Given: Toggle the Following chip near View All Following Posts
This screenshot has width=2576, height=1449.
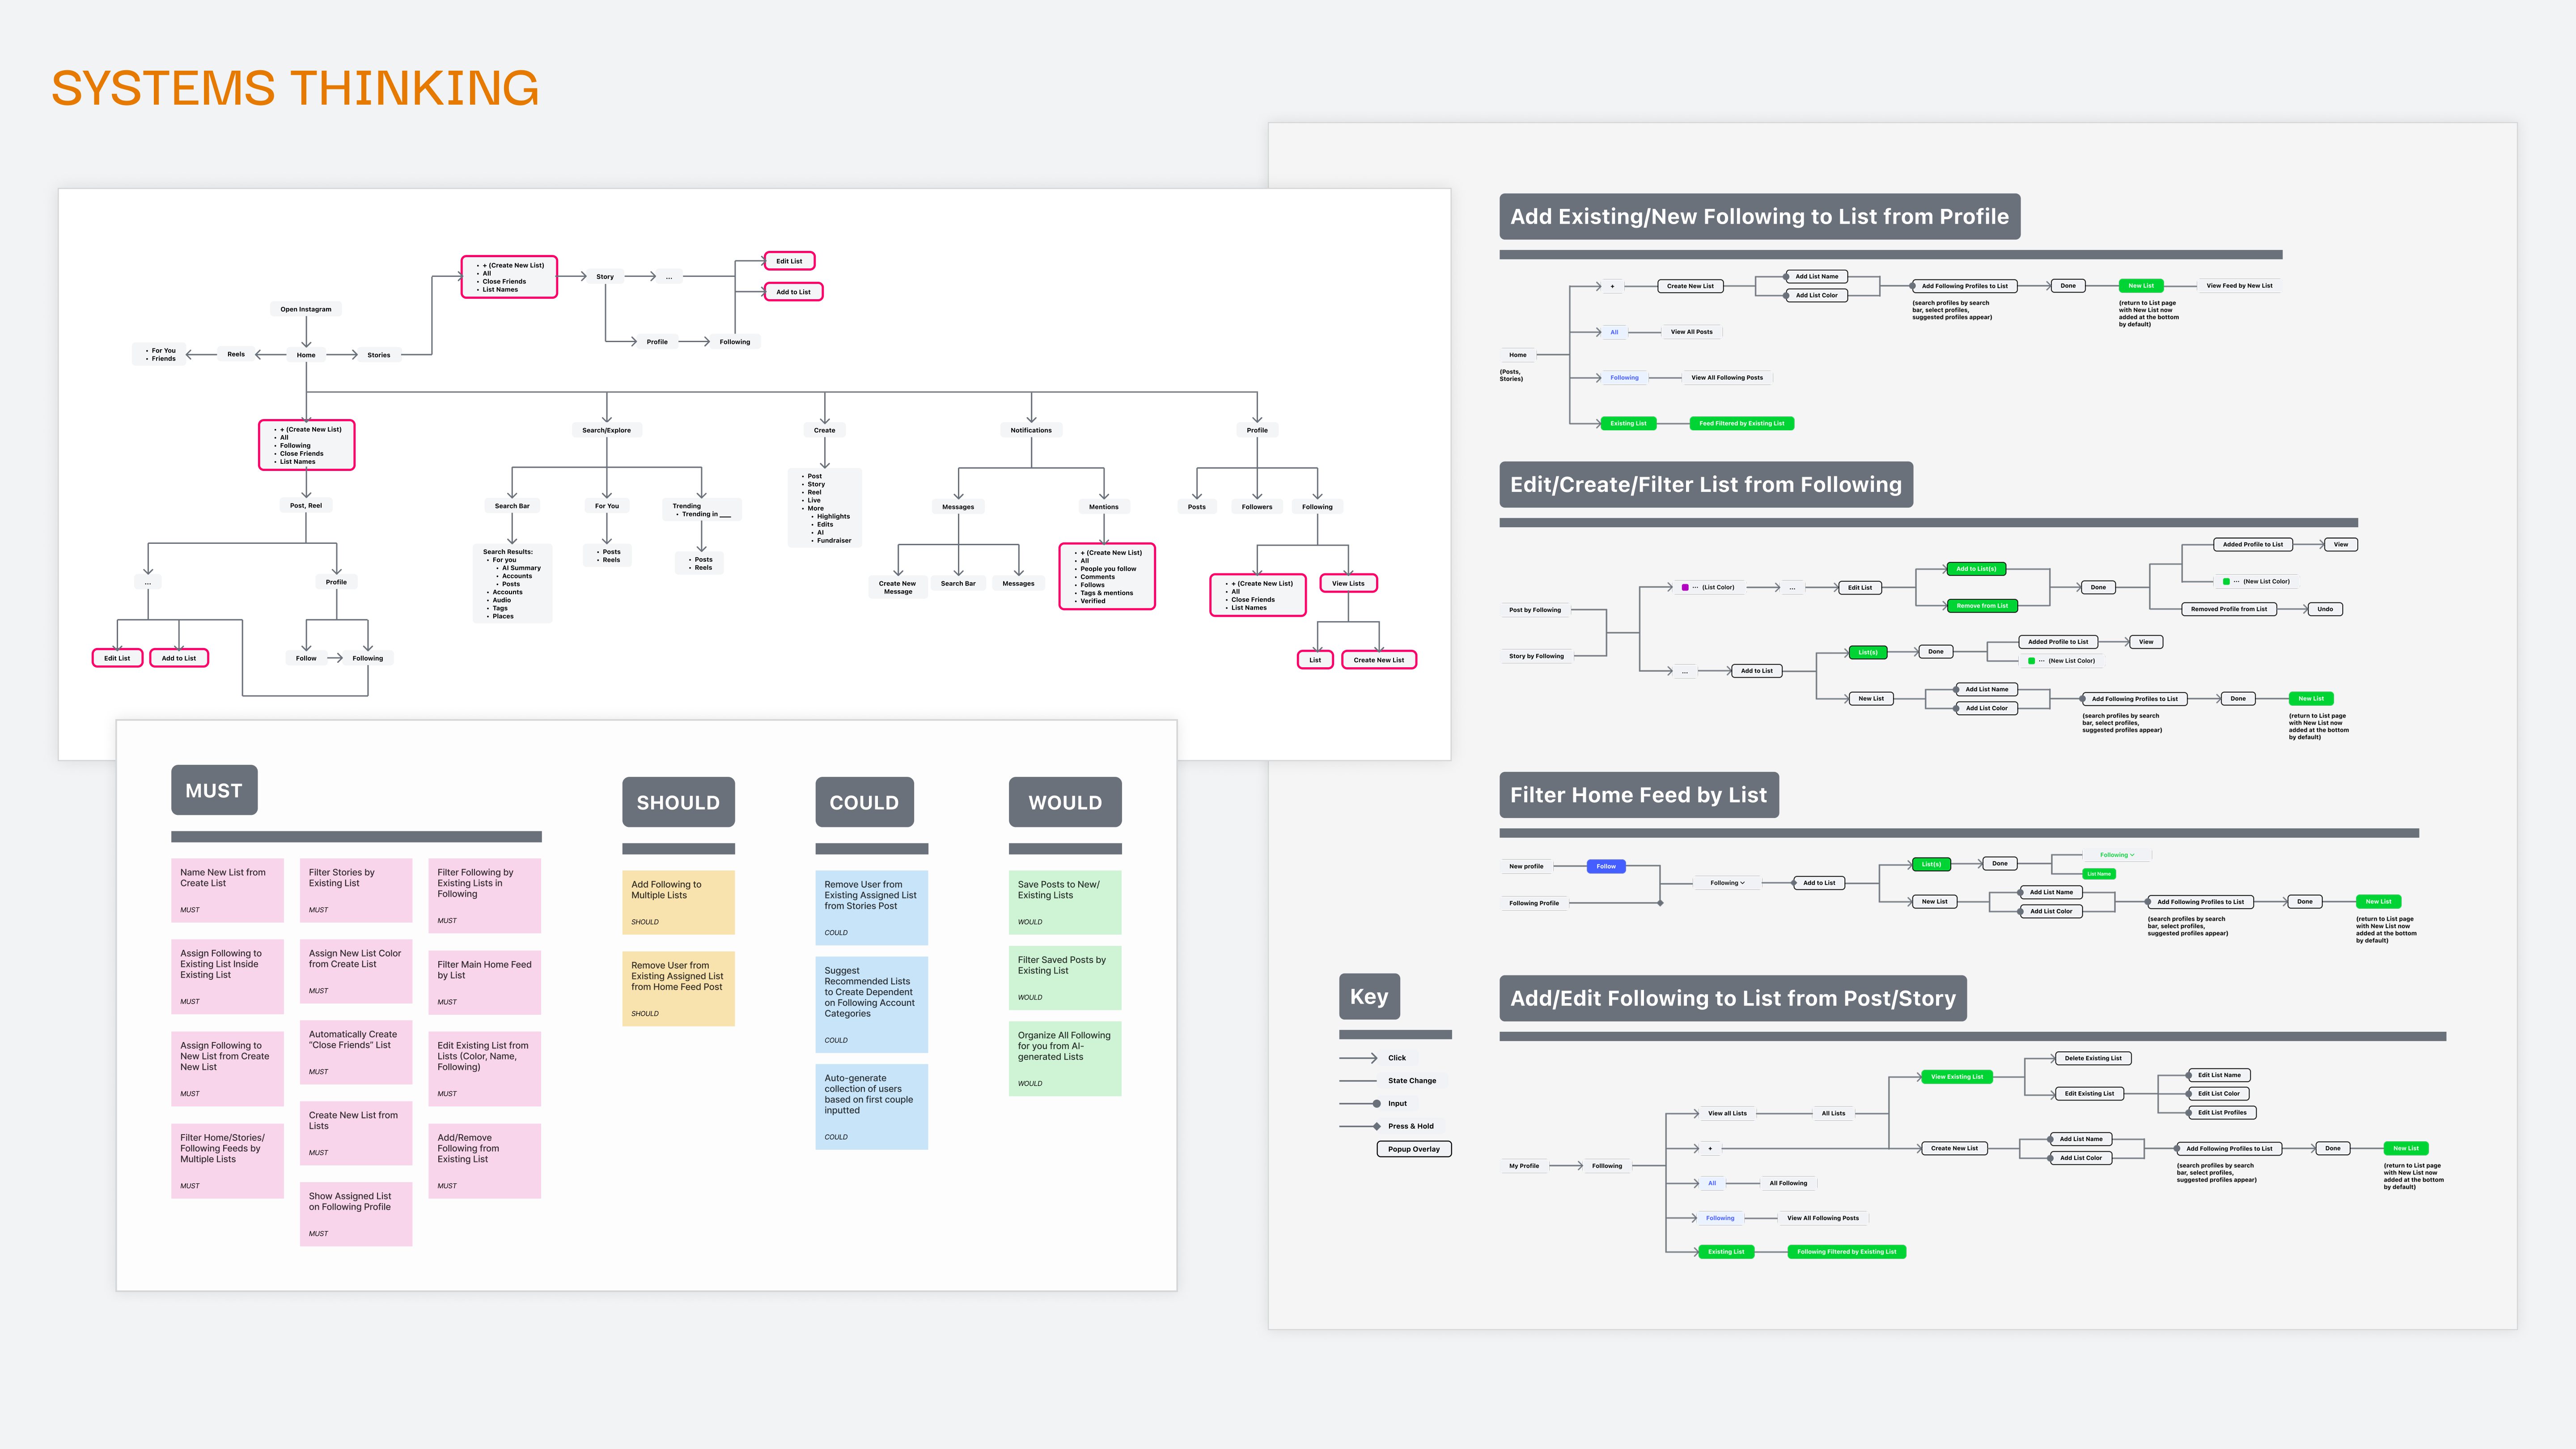Looking at the screenshot, I should pyautogui.click(x=1625, y=377).
